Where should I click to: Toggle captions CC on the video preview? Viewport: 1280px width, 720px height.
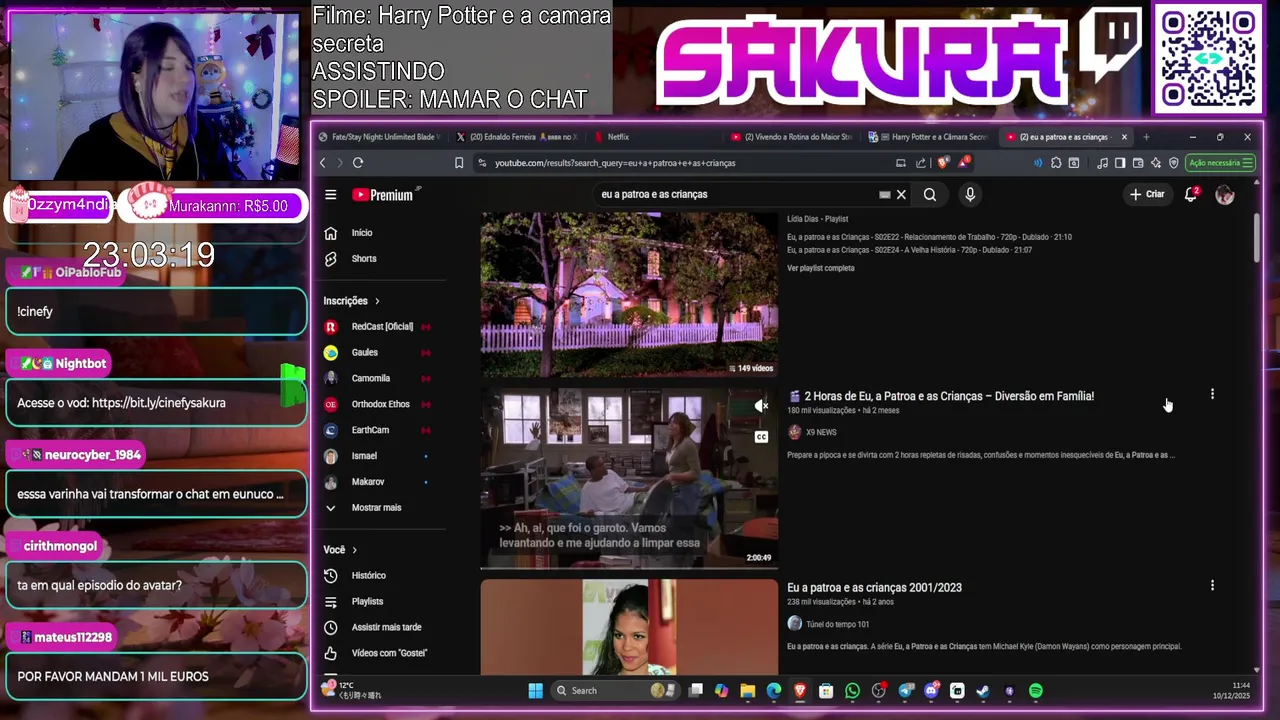(x=761, y=437)
